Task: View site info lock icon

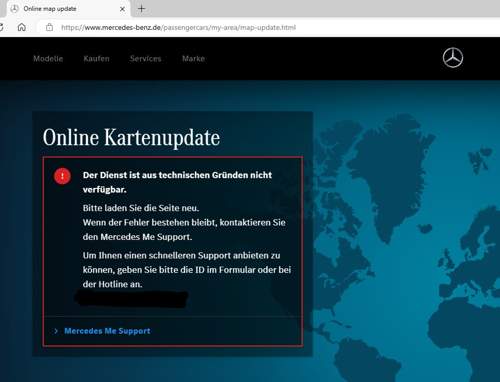Action: (x=49, y=27)
